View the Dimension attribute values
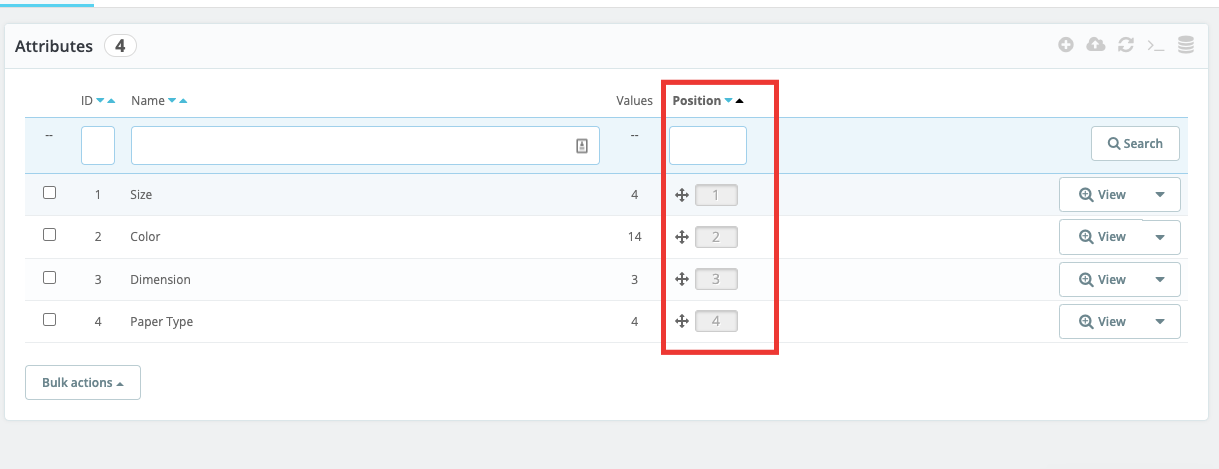This screenshot has width=1219, height=469. tap(1102, 280)
